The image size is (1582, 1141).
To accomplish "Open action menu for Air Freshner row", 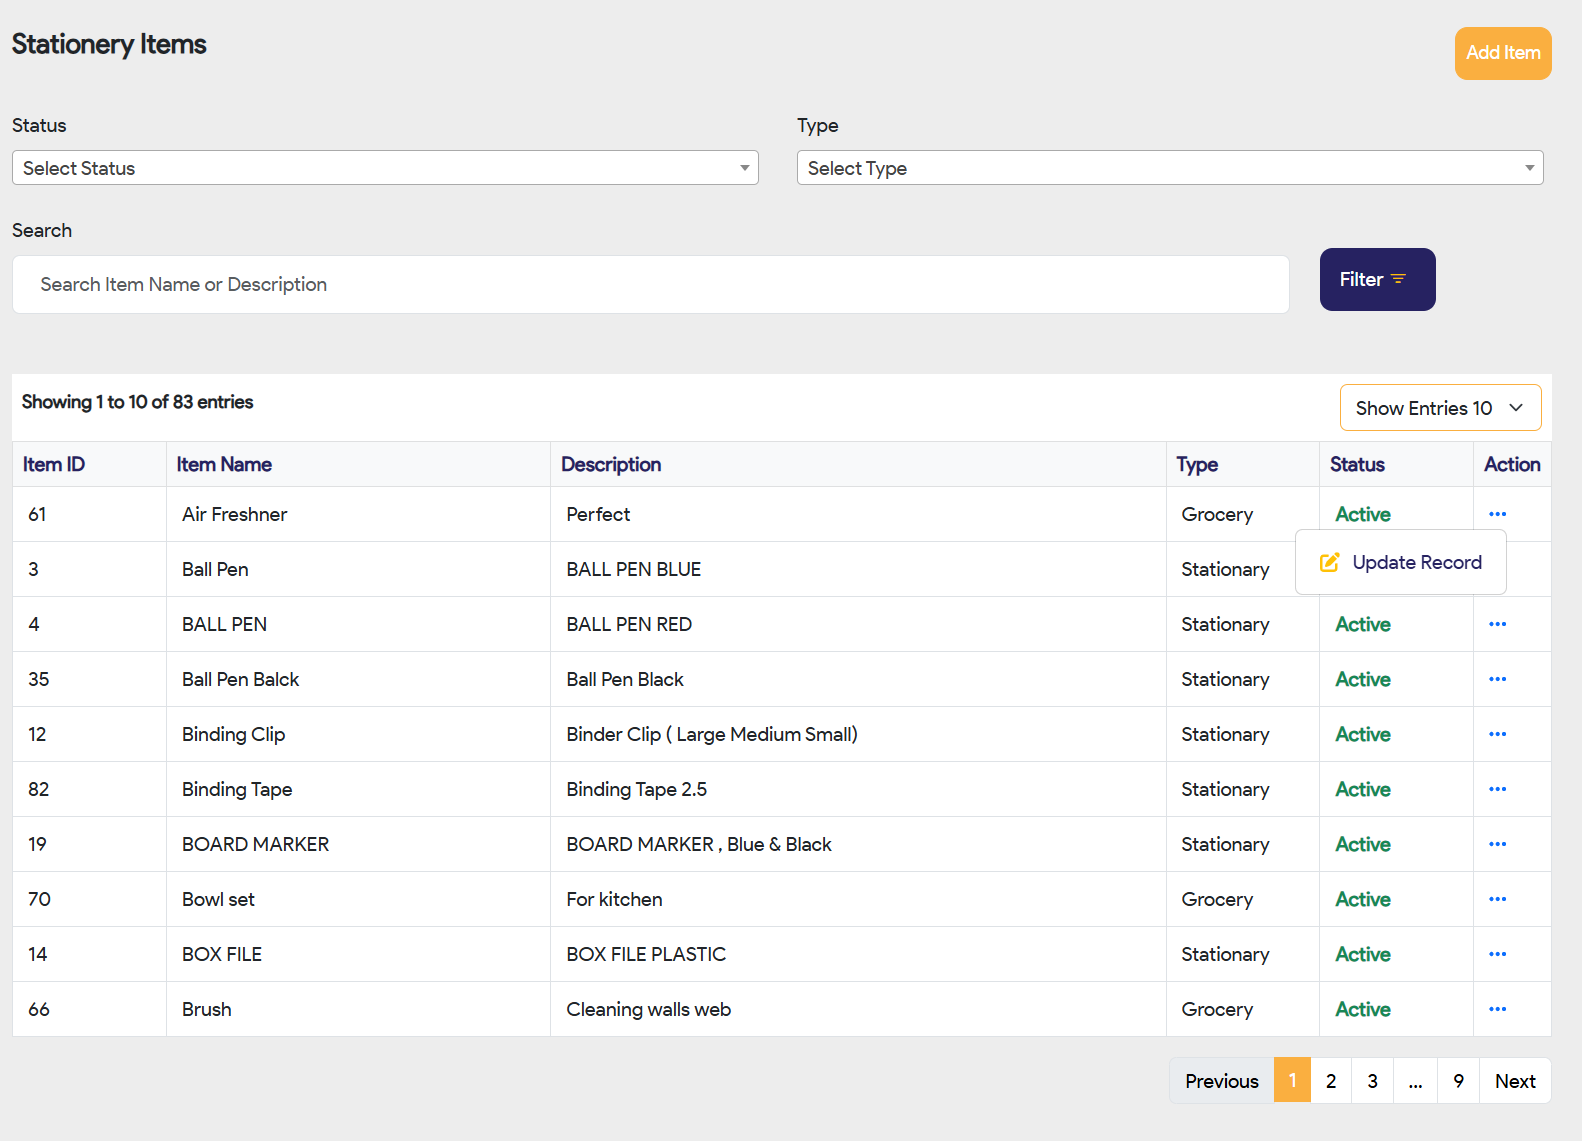I will (x=1497, y=514).
